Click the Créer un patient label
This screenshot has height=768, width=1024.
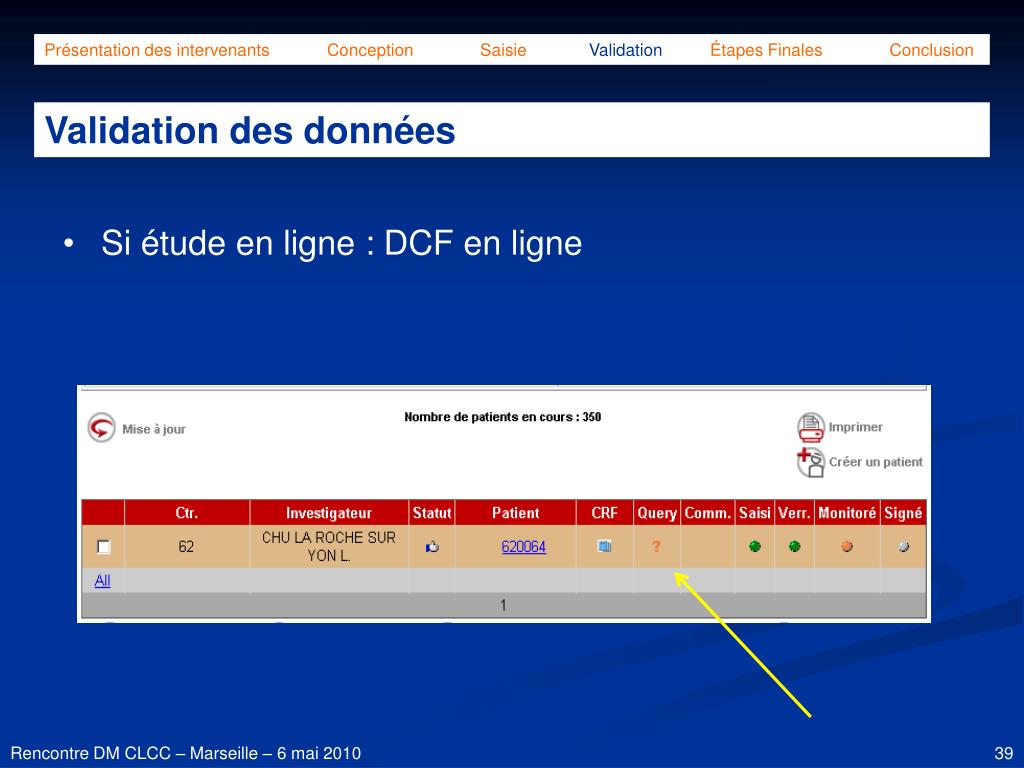click(x=876, y=462)
